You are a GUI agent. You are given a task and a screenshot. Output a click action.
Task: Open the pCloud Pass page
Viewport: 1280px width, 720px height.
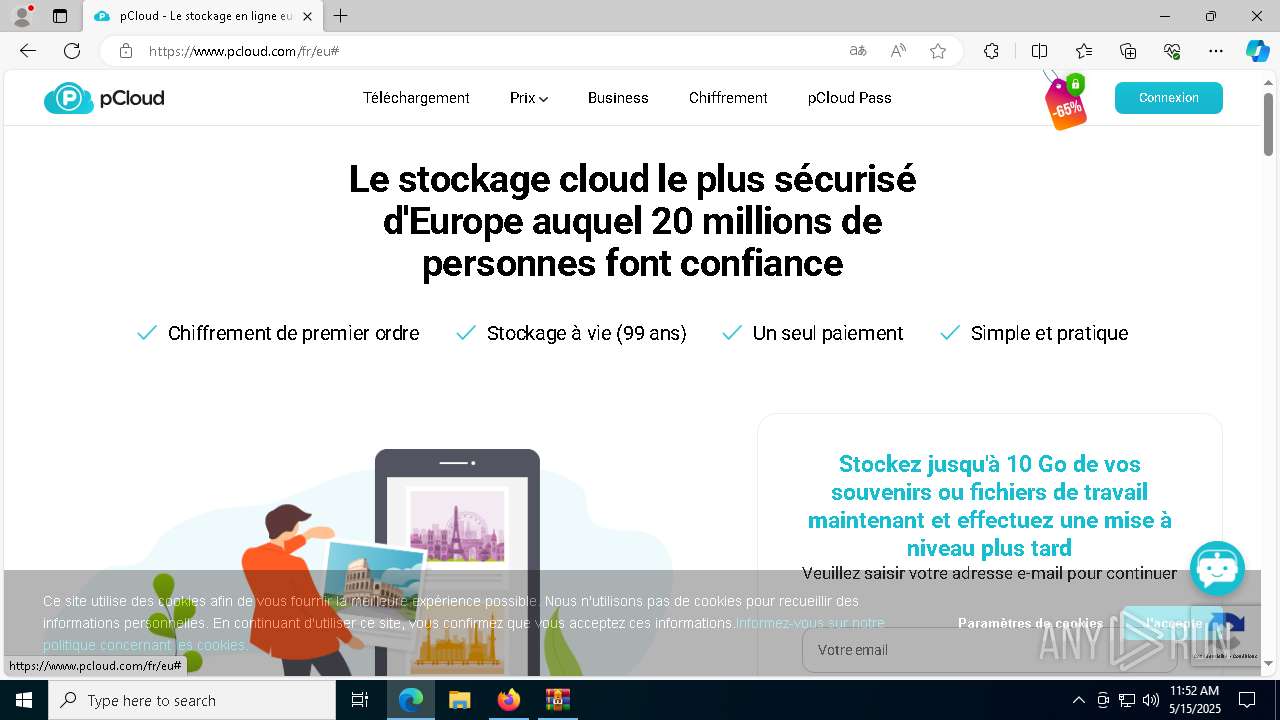849,98
